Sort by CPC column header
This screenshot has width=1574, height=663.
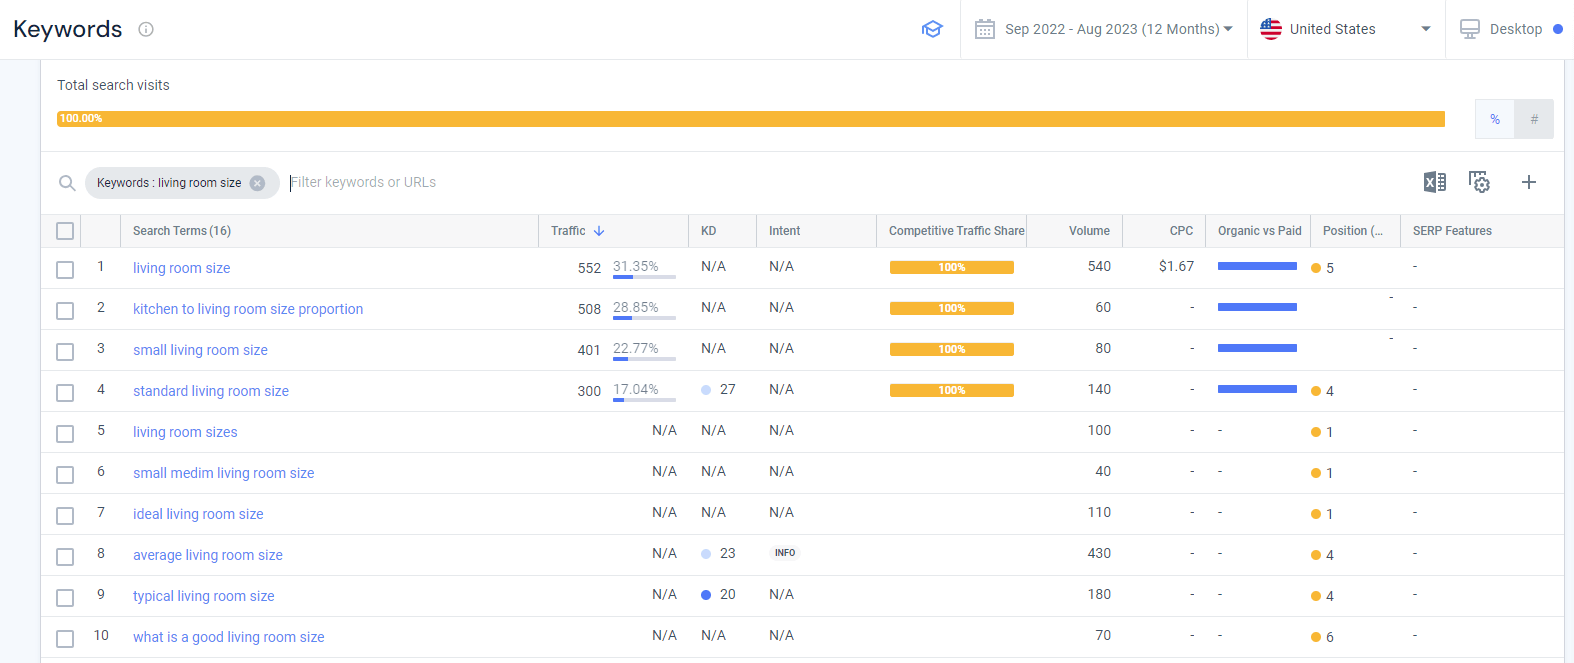[1181, 231]
